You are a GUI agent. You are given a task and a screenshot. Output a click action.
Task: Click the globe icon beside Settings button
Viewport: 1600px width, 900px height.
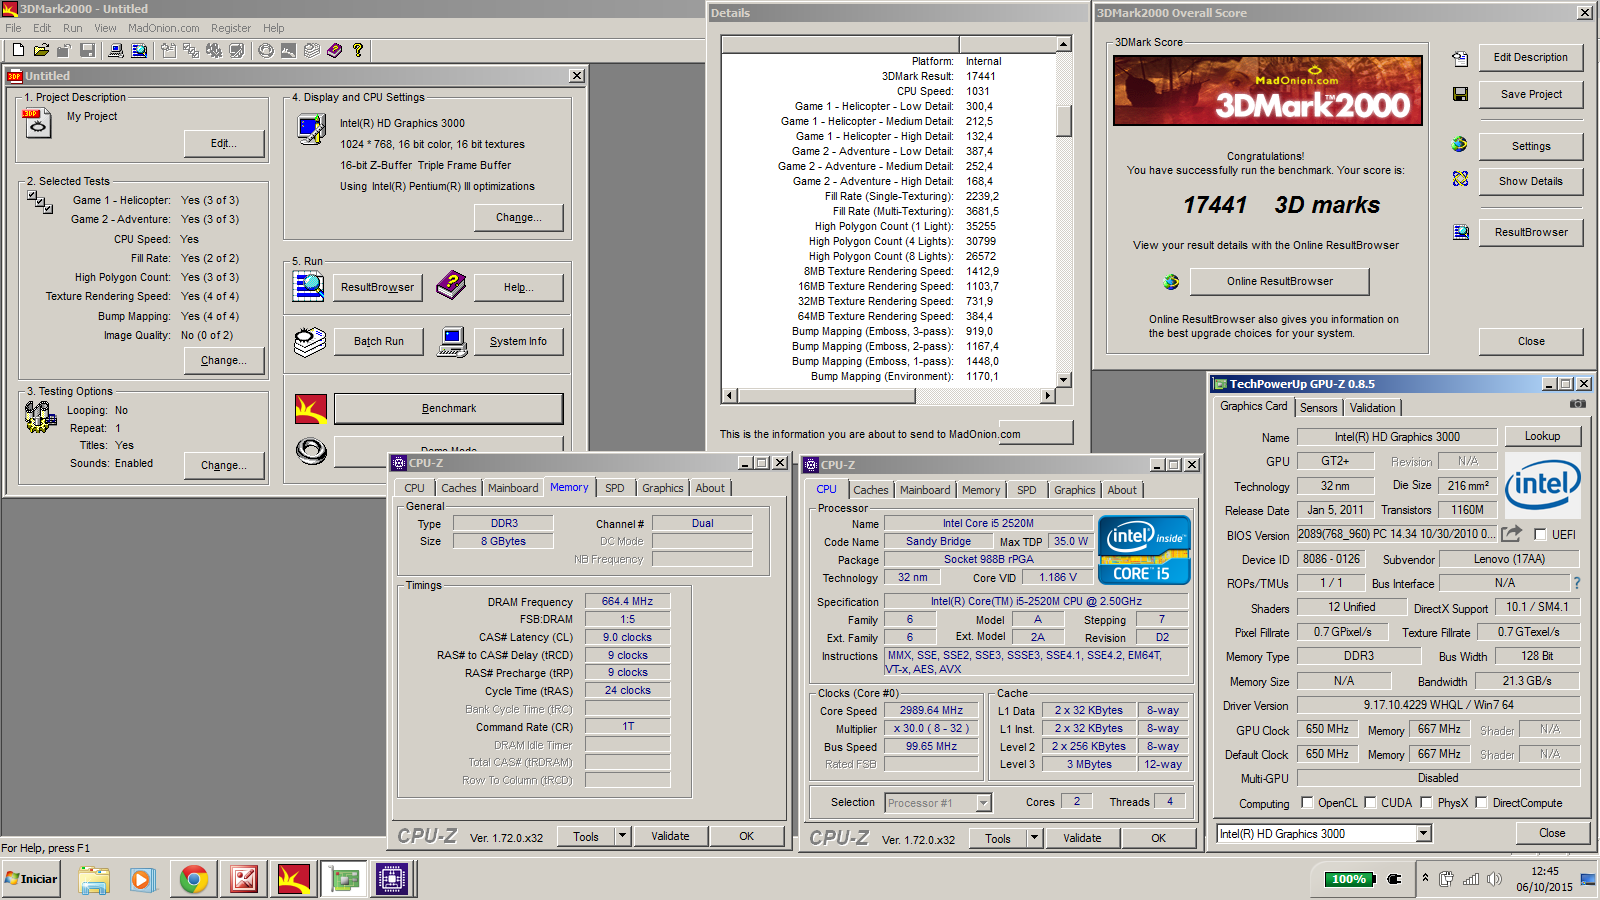tap(1460, 144)
